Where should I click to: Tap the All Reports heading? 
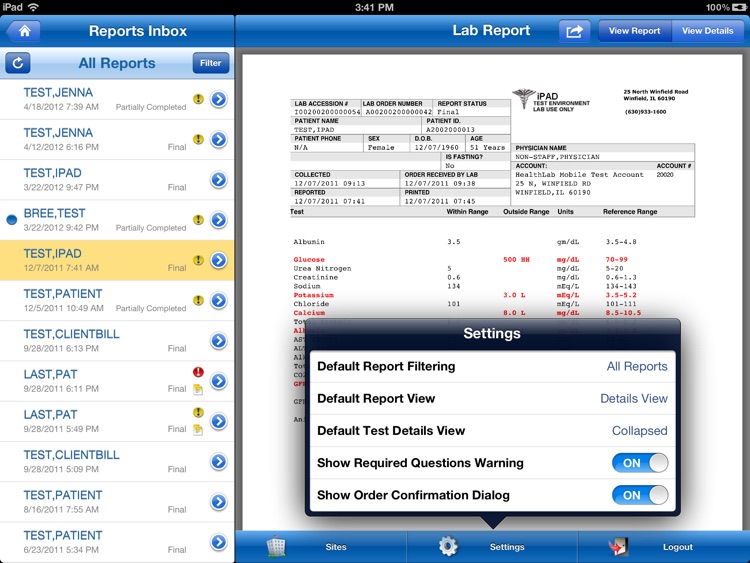pyautogui.click(x=117, y=63)
